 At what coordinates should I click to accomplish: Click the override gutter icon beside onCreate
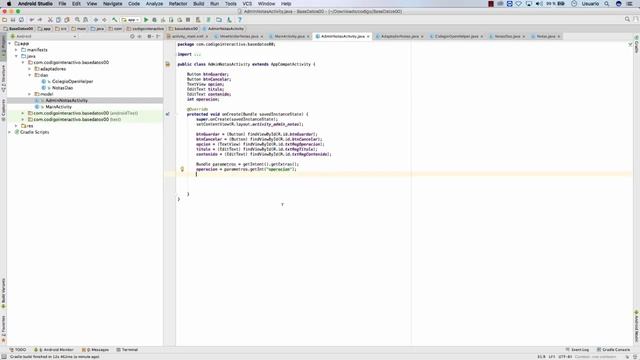168,114
